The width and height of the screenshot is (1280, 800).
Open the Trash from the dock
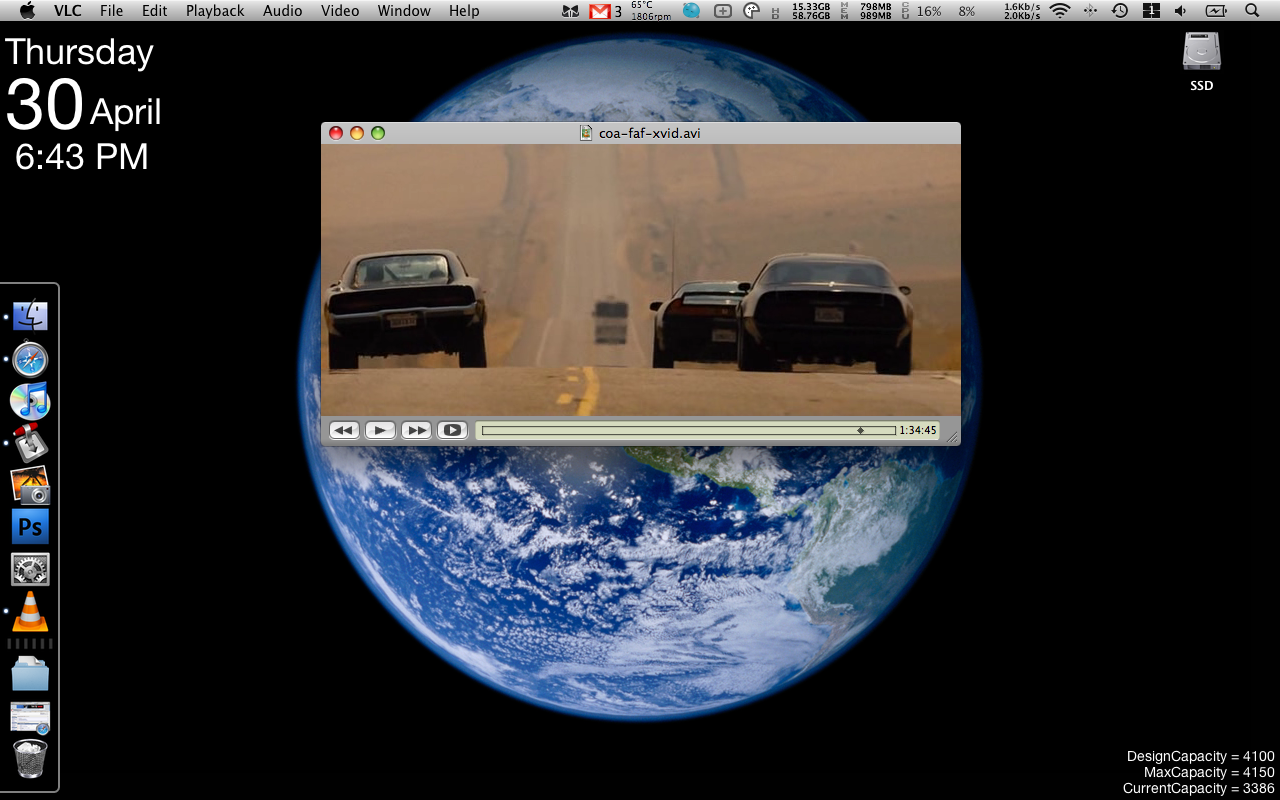(30, 759)
